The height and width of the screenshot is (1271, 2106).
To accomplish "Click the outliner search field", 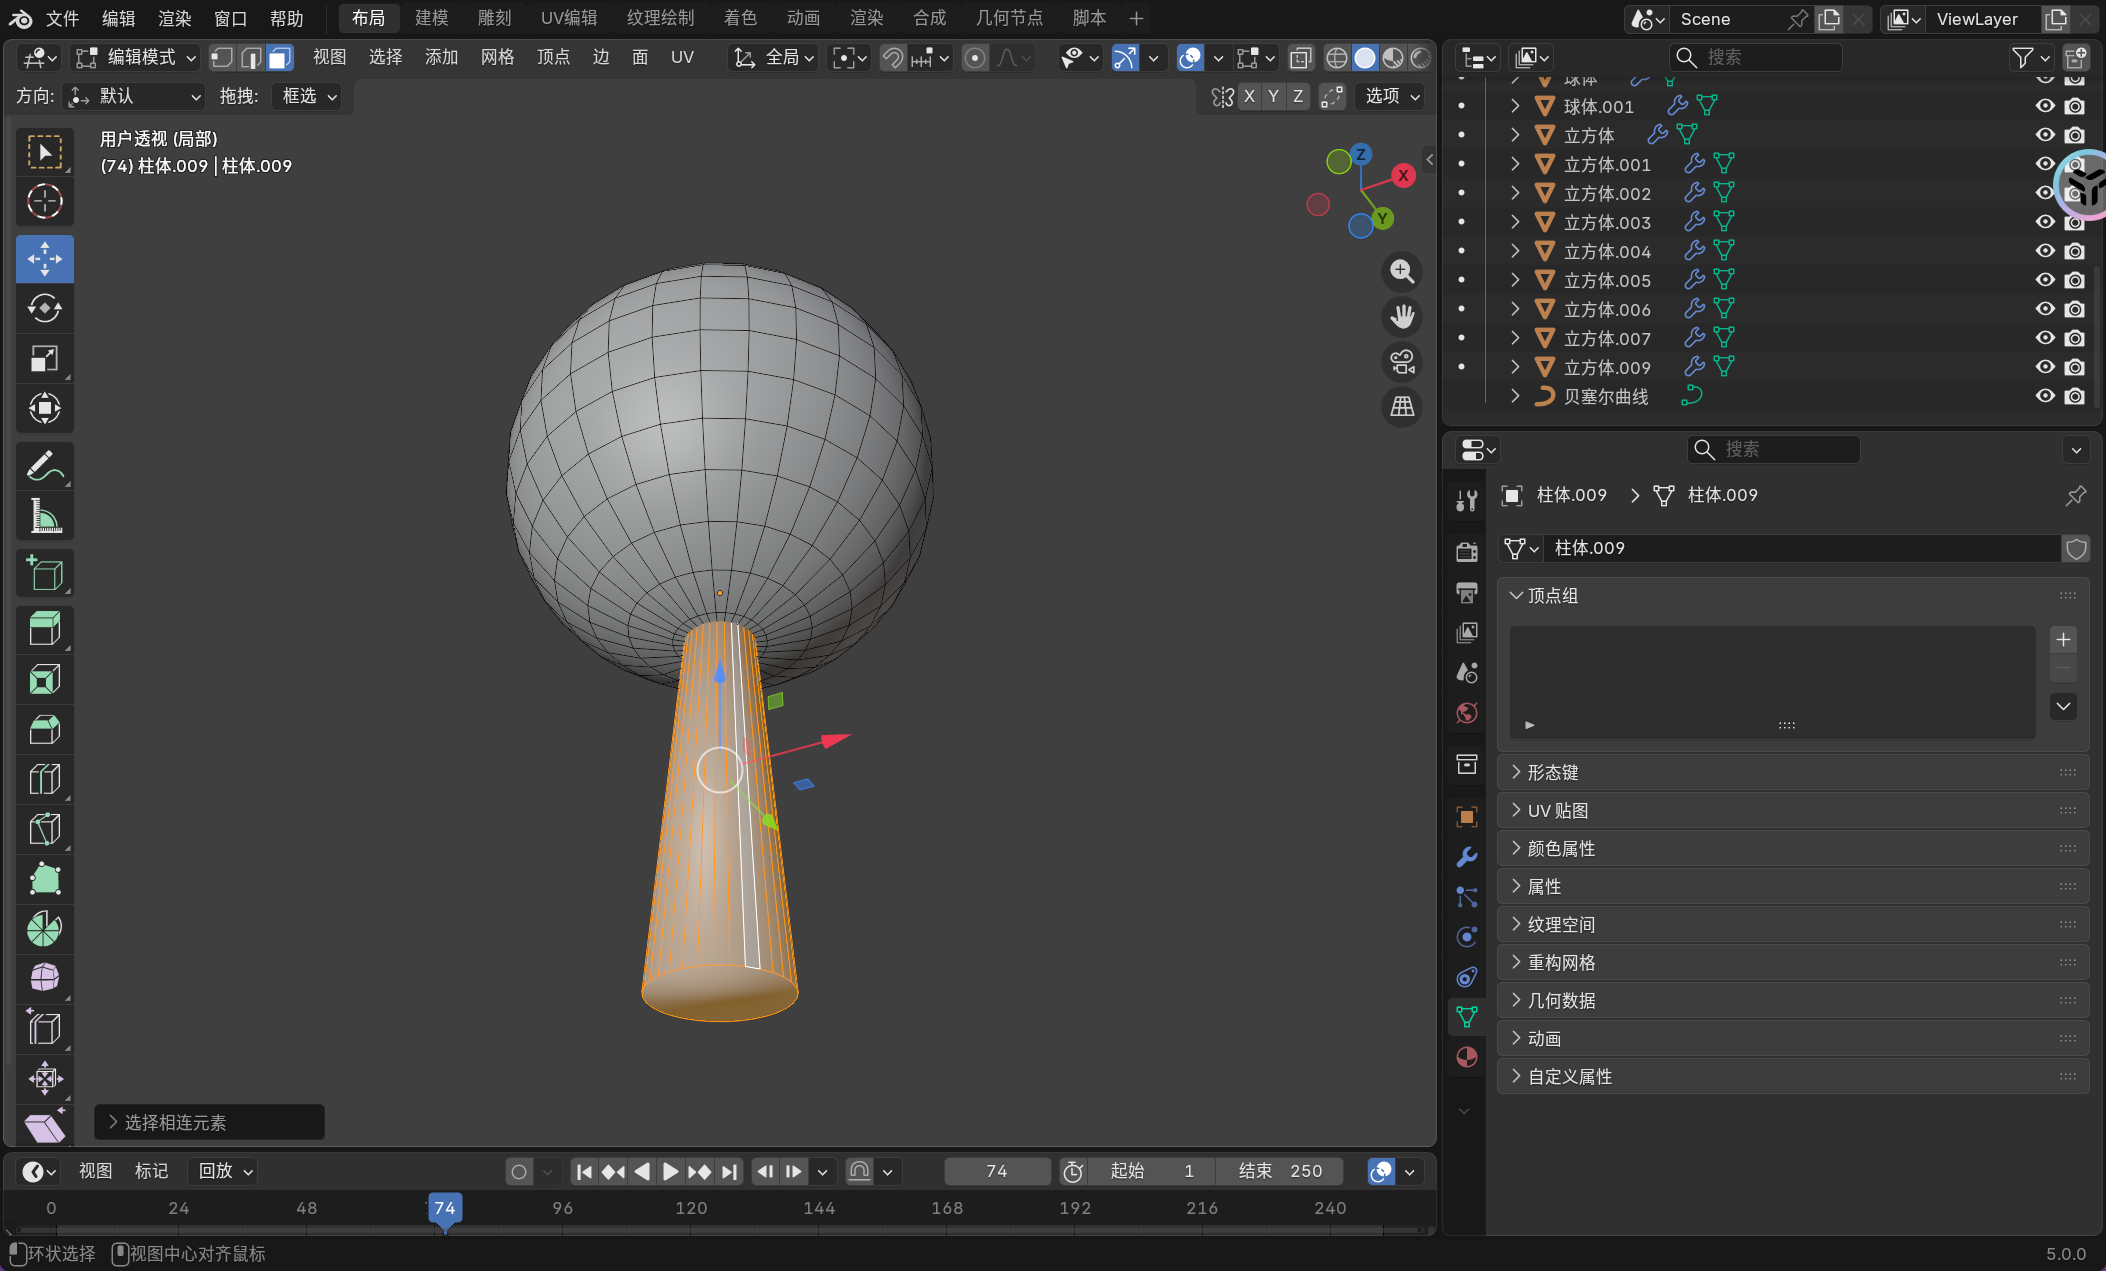I will tap(1756, 57).
